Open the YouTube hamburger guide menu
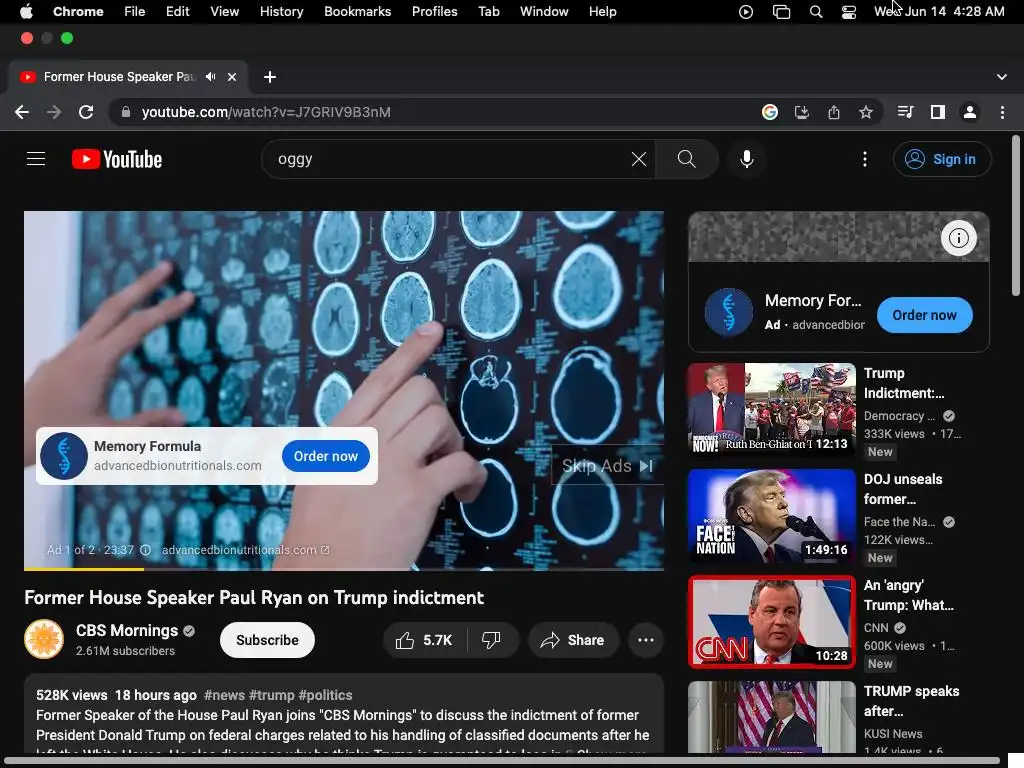1024x768 pixels. [36, 159]
